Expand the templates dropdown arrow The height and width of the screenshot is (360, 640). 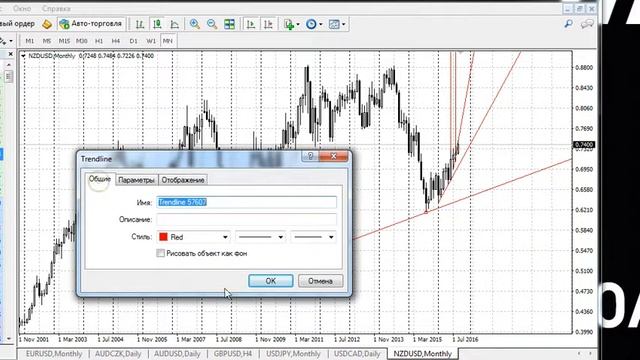pyautogui.click(x=343, y=24)
